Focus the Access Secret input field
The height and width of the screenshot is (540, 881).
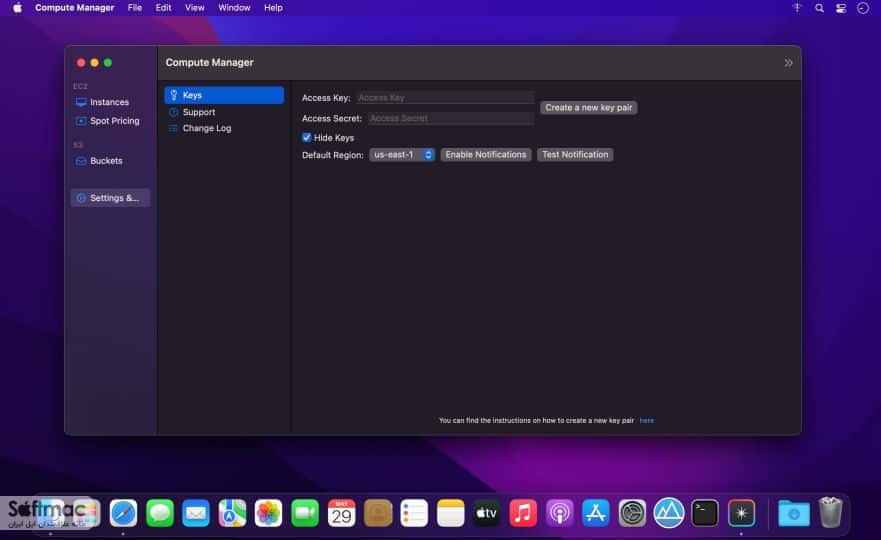coord(451,119)
